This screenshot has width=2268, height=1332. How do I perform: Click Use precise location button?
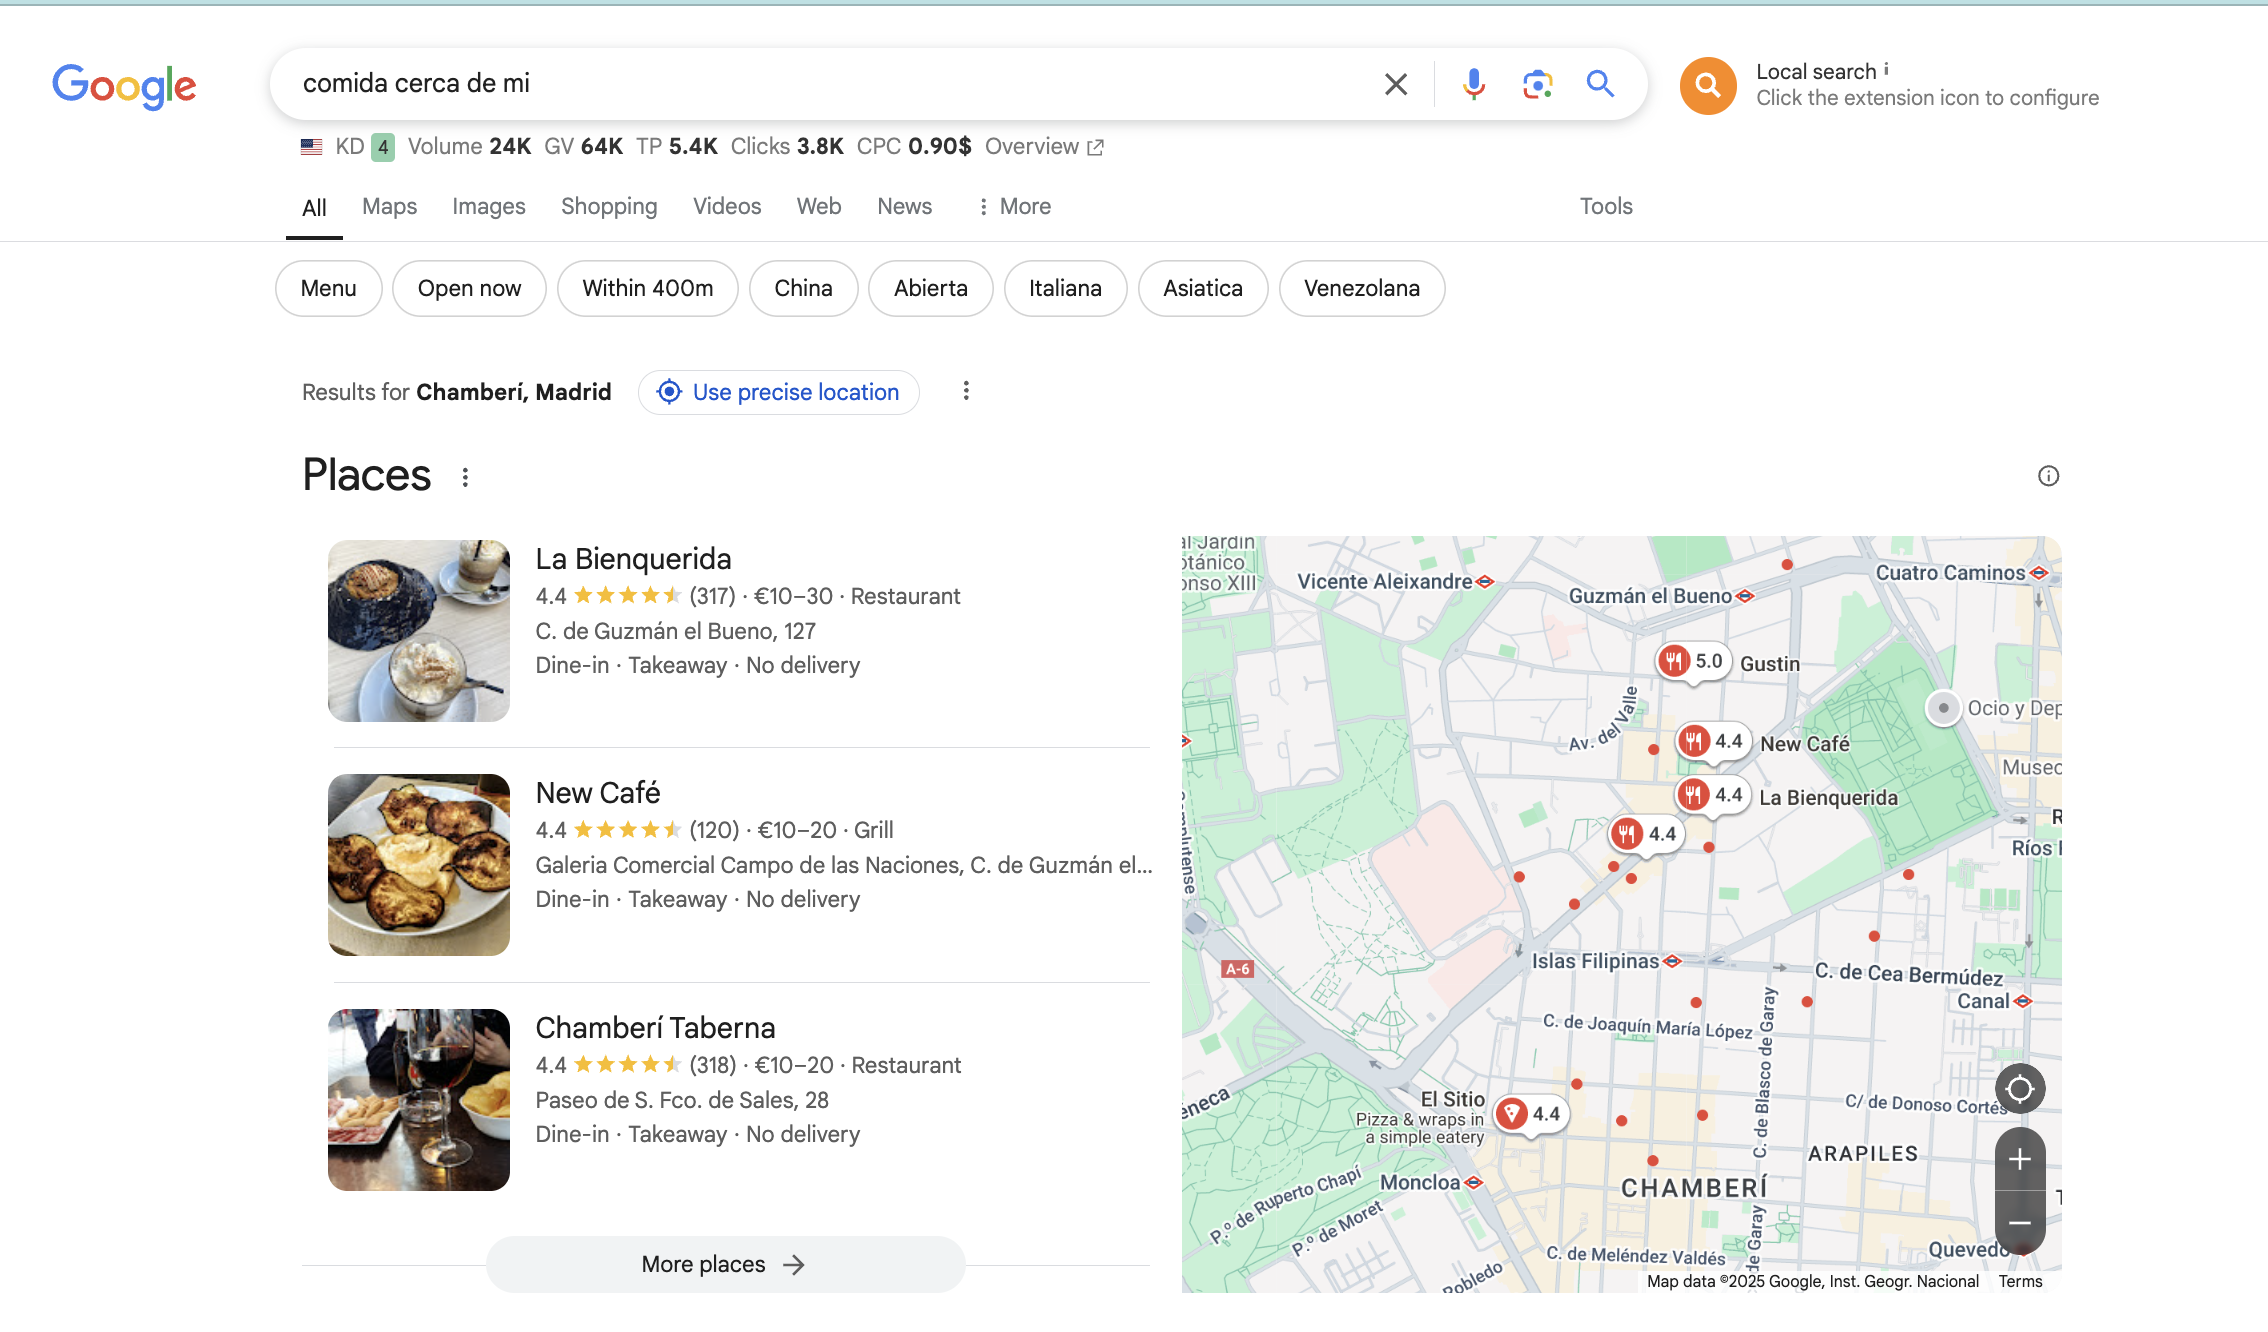pos(779,392)
